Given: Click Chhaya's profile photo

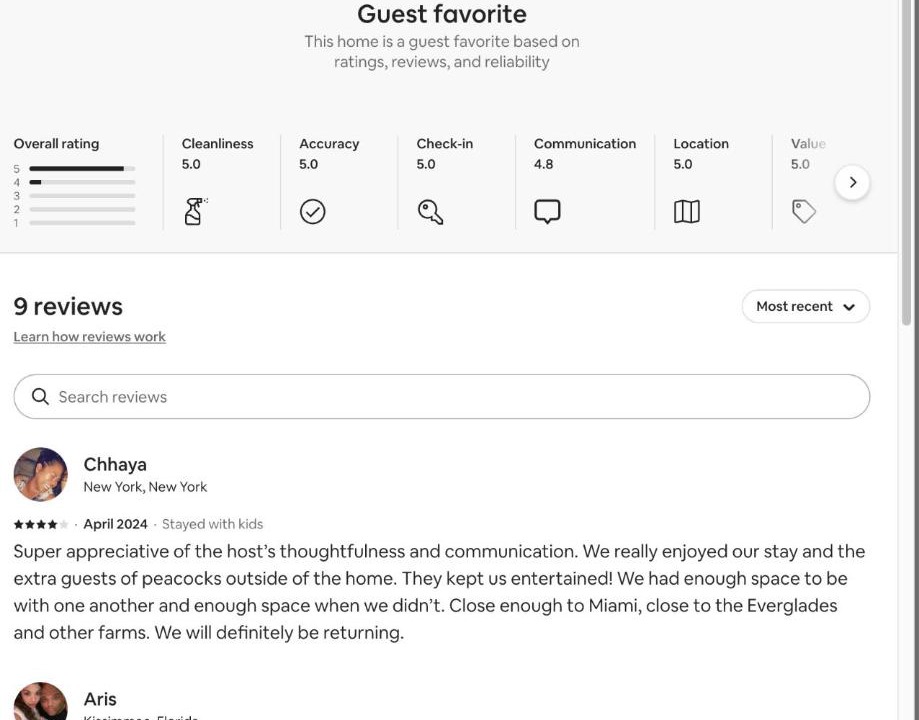Looking at the screenshot, I should tap(41, 474).
